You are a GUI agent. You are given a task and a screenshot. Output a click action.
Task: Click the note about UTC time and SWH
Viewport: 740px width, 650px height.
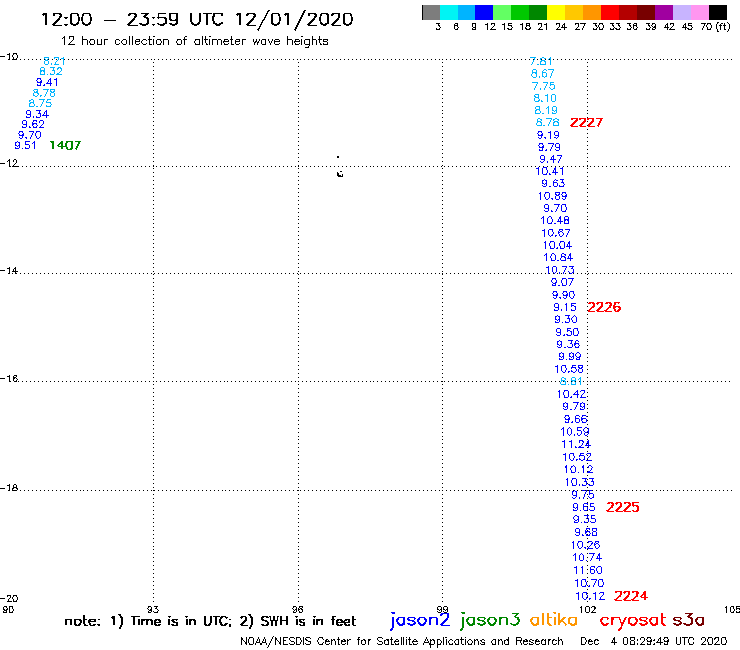coord(210,621)
